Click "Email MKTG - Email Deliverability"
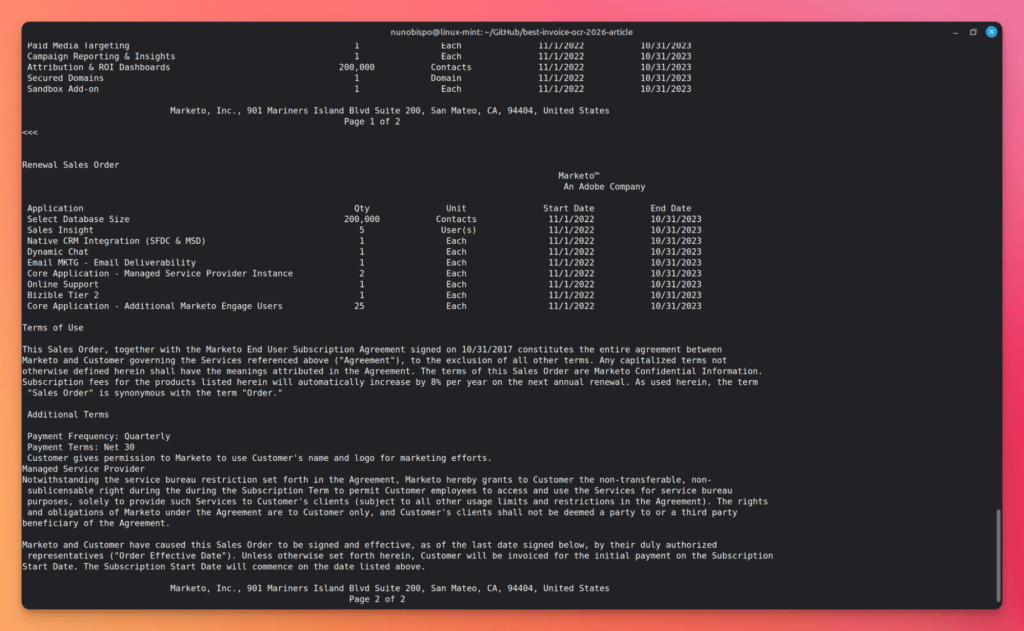 coord(111,263)
